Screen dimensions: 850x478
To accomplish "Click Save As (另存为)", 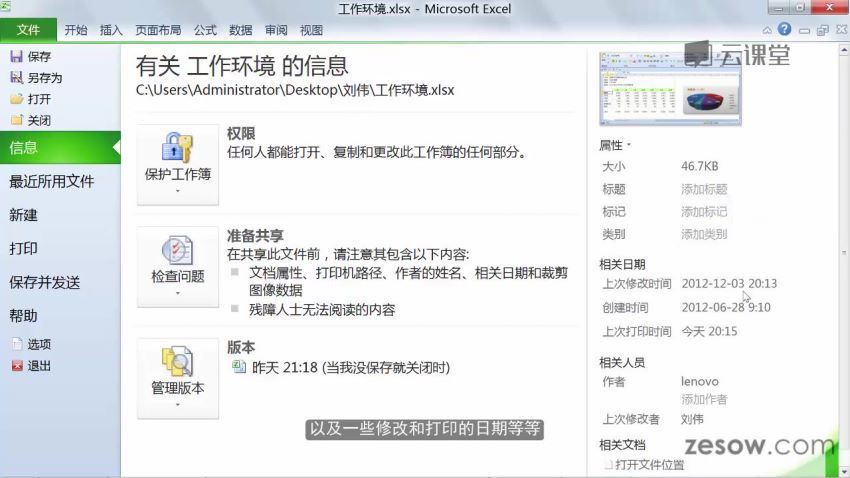I will pyautogui.click(x=45, y=77).
